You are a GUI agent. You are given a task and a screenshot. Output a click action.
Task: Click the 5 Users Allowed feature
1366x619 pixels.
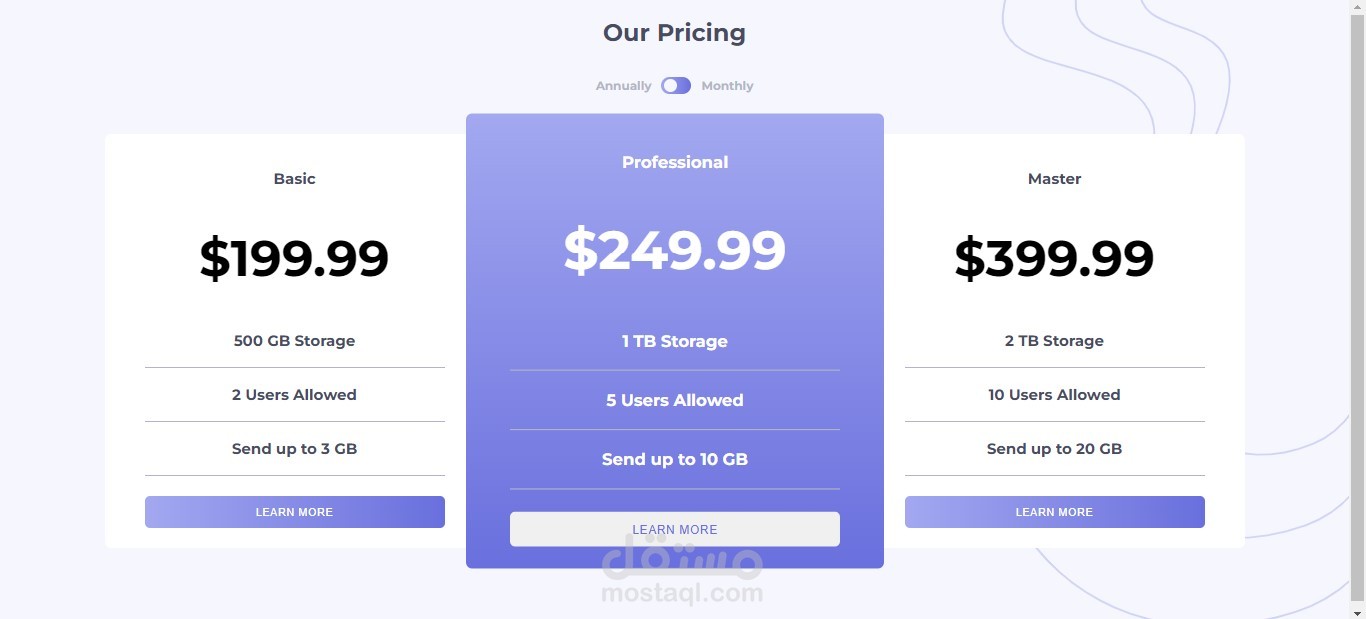pos(674,400)
